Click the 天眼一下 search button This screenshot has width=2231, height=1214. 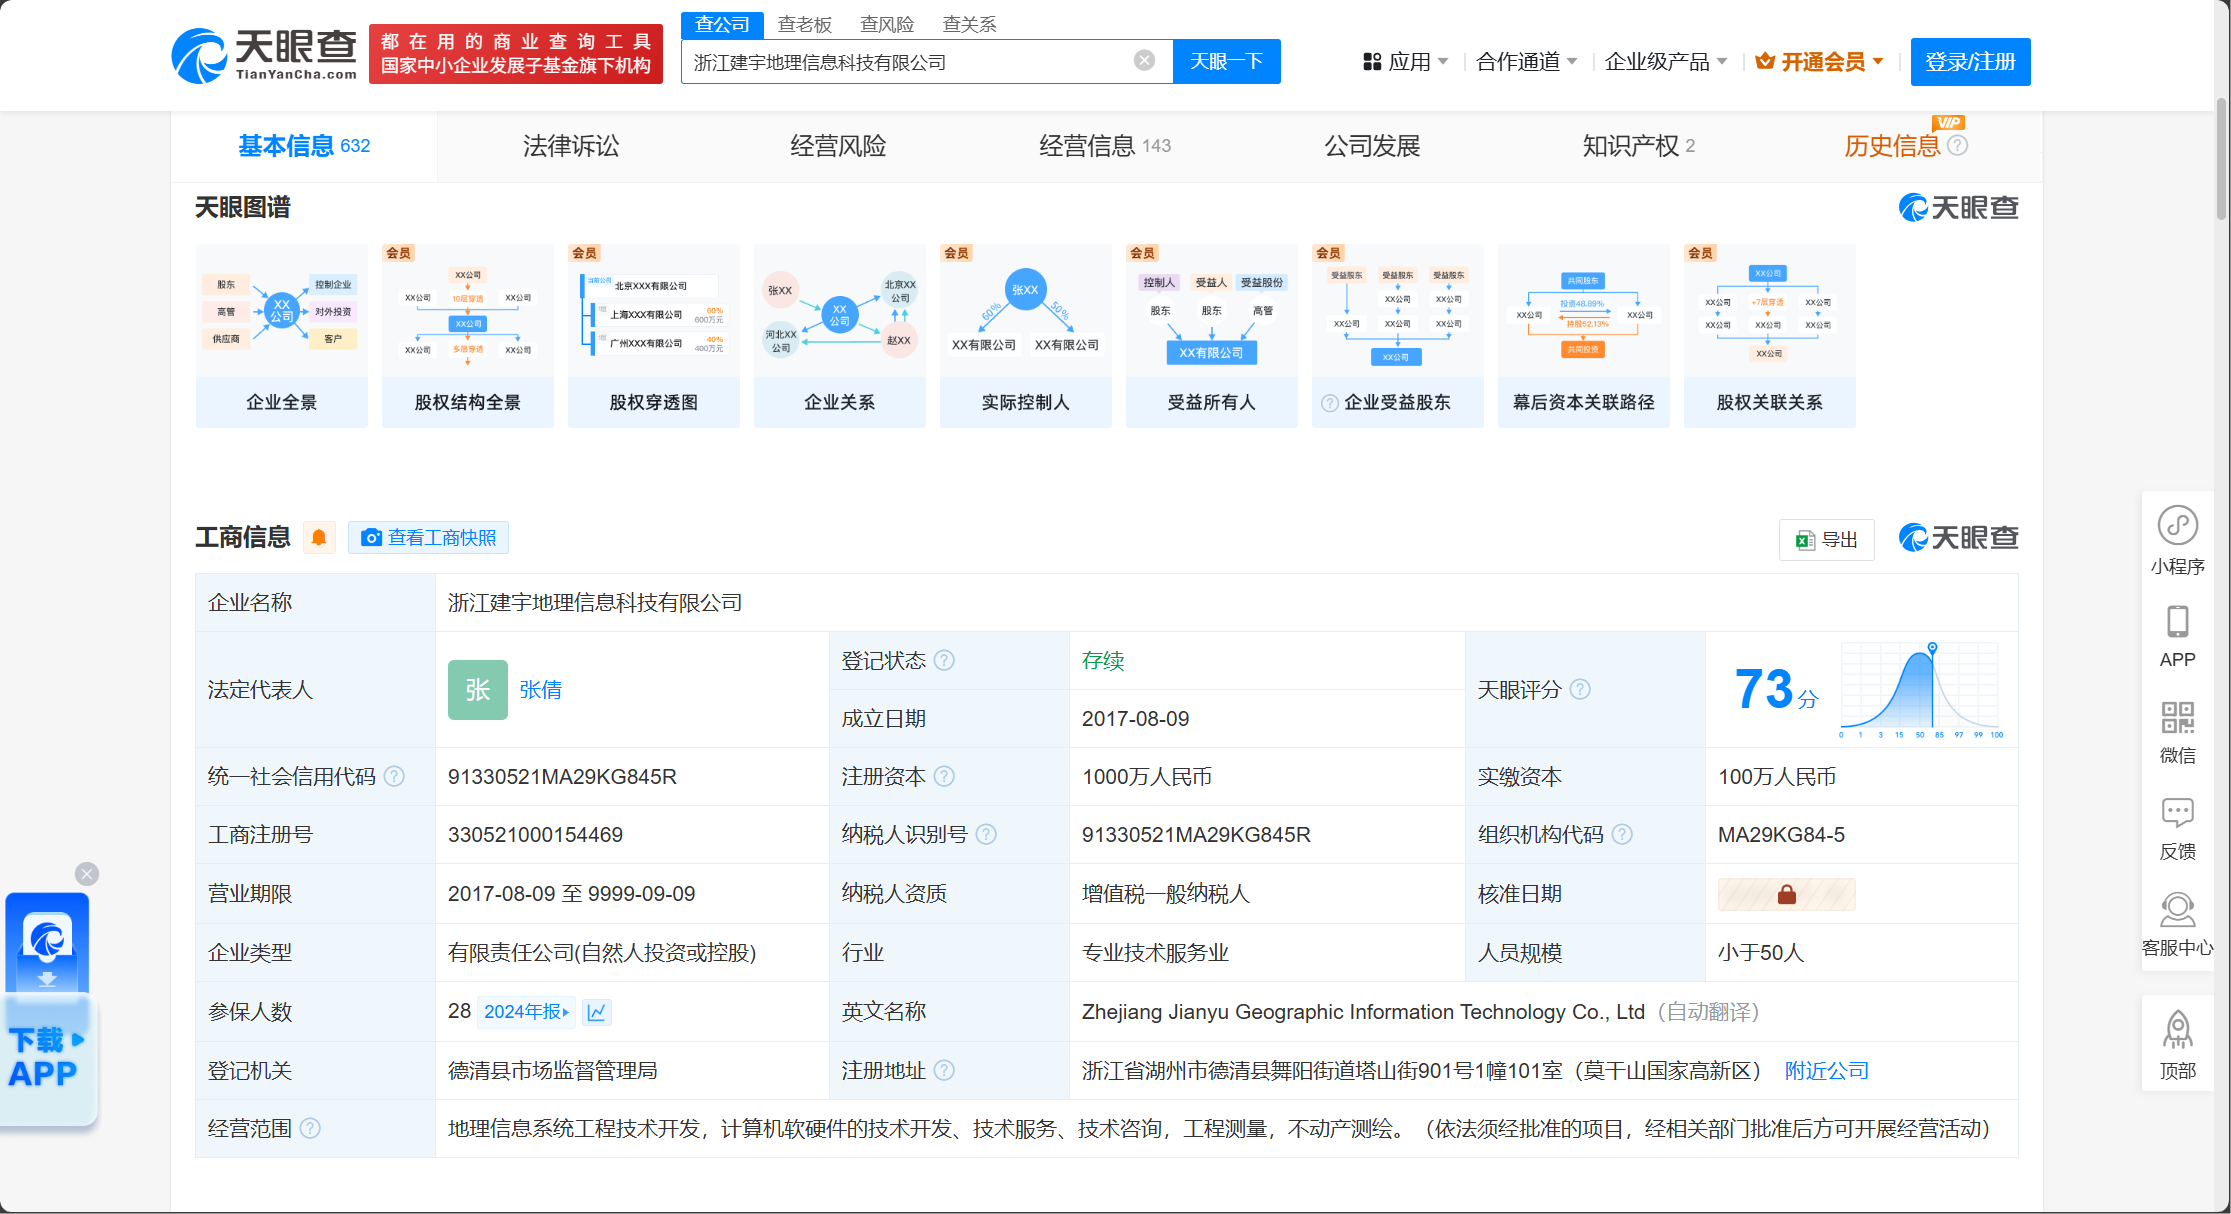pyautogui.click(x=1226, y=62)
